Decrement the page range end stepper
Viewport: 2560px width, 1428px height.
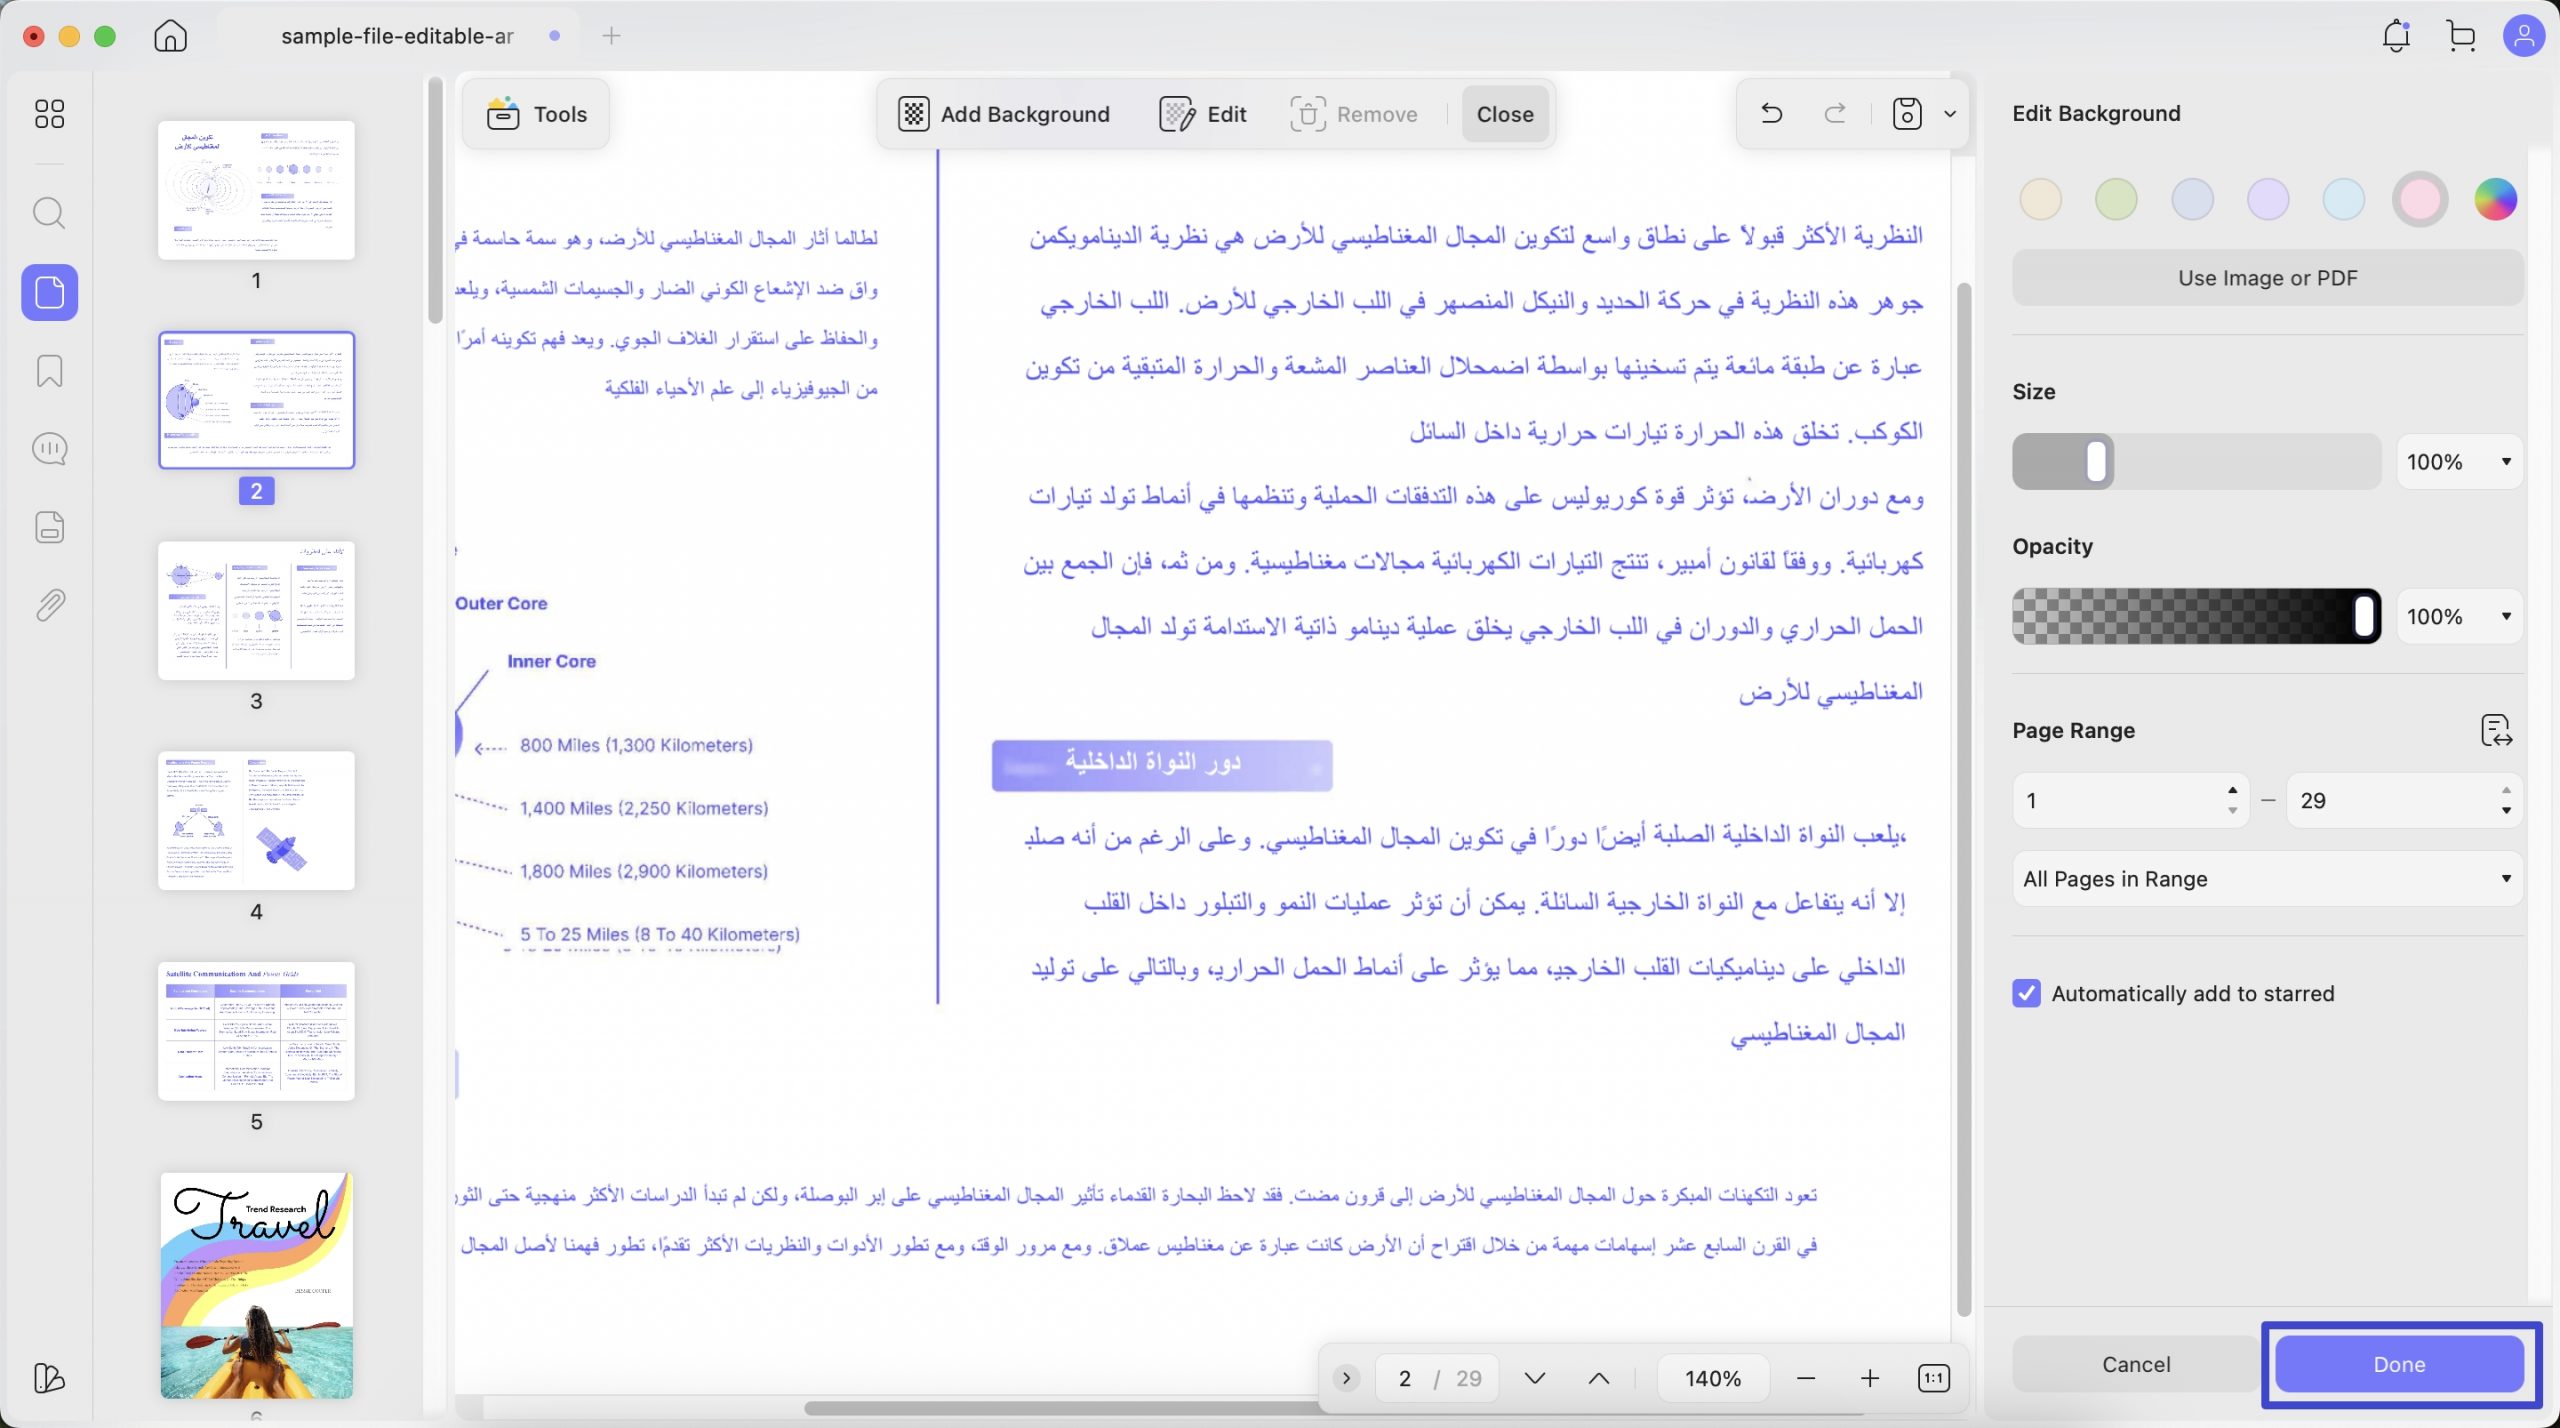[2506, 811]
